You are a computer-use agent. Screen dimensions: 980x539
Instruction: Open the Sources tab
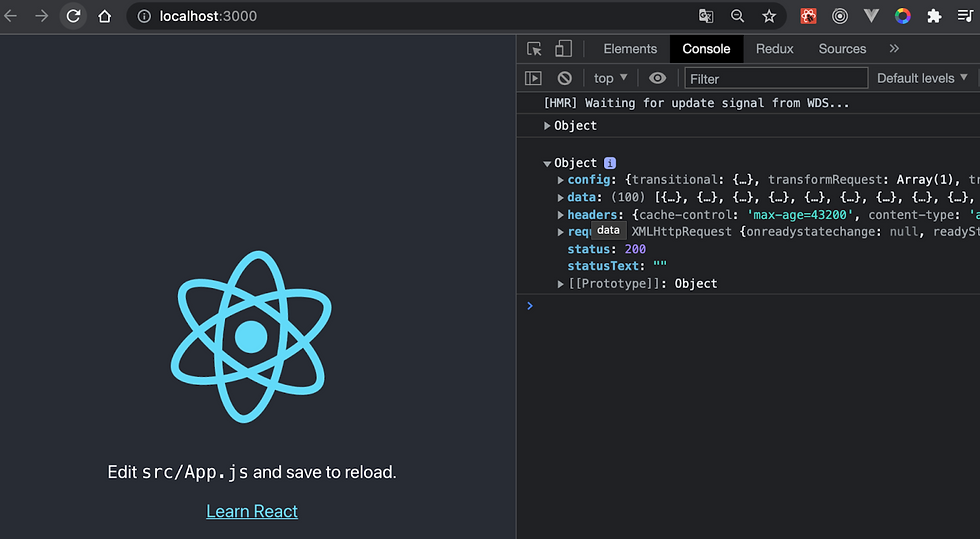pos(842,49)
